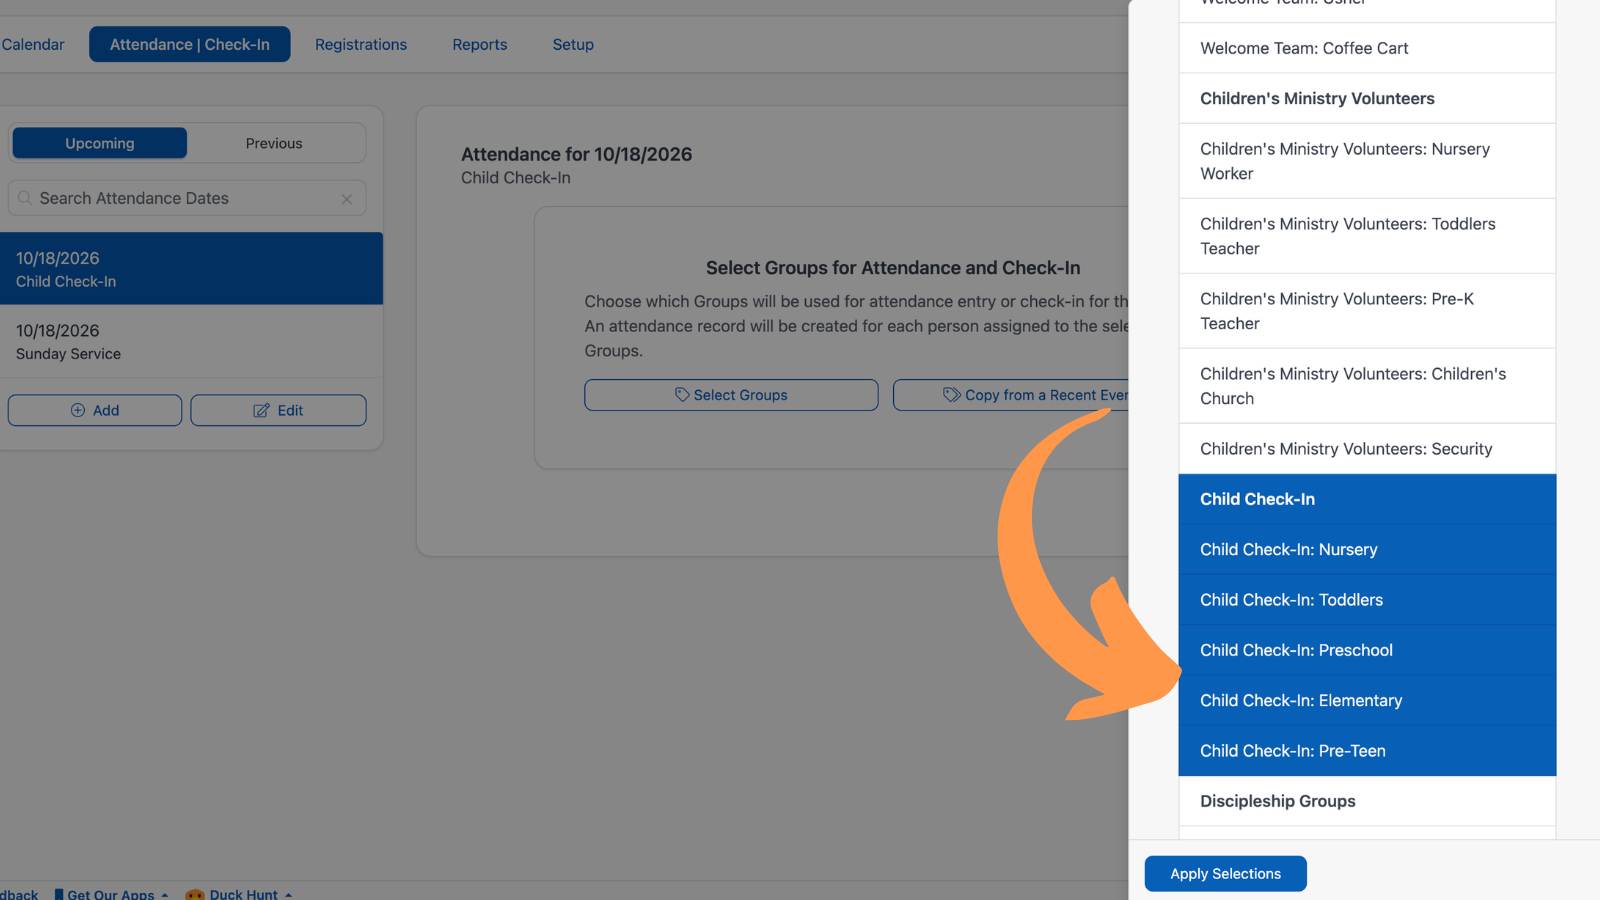Select 10/18/2026 Child Check-In event

coord(191,269)
